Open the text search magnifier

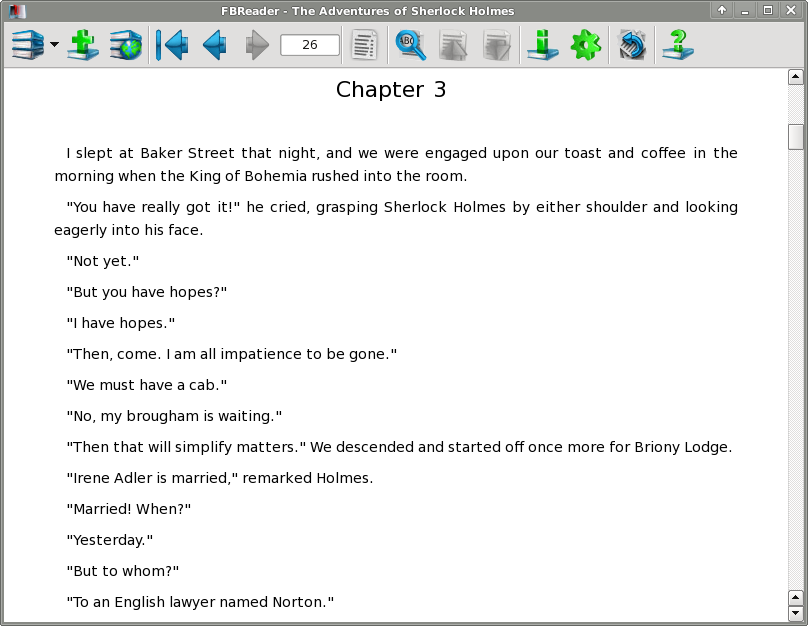pos(411,45)
